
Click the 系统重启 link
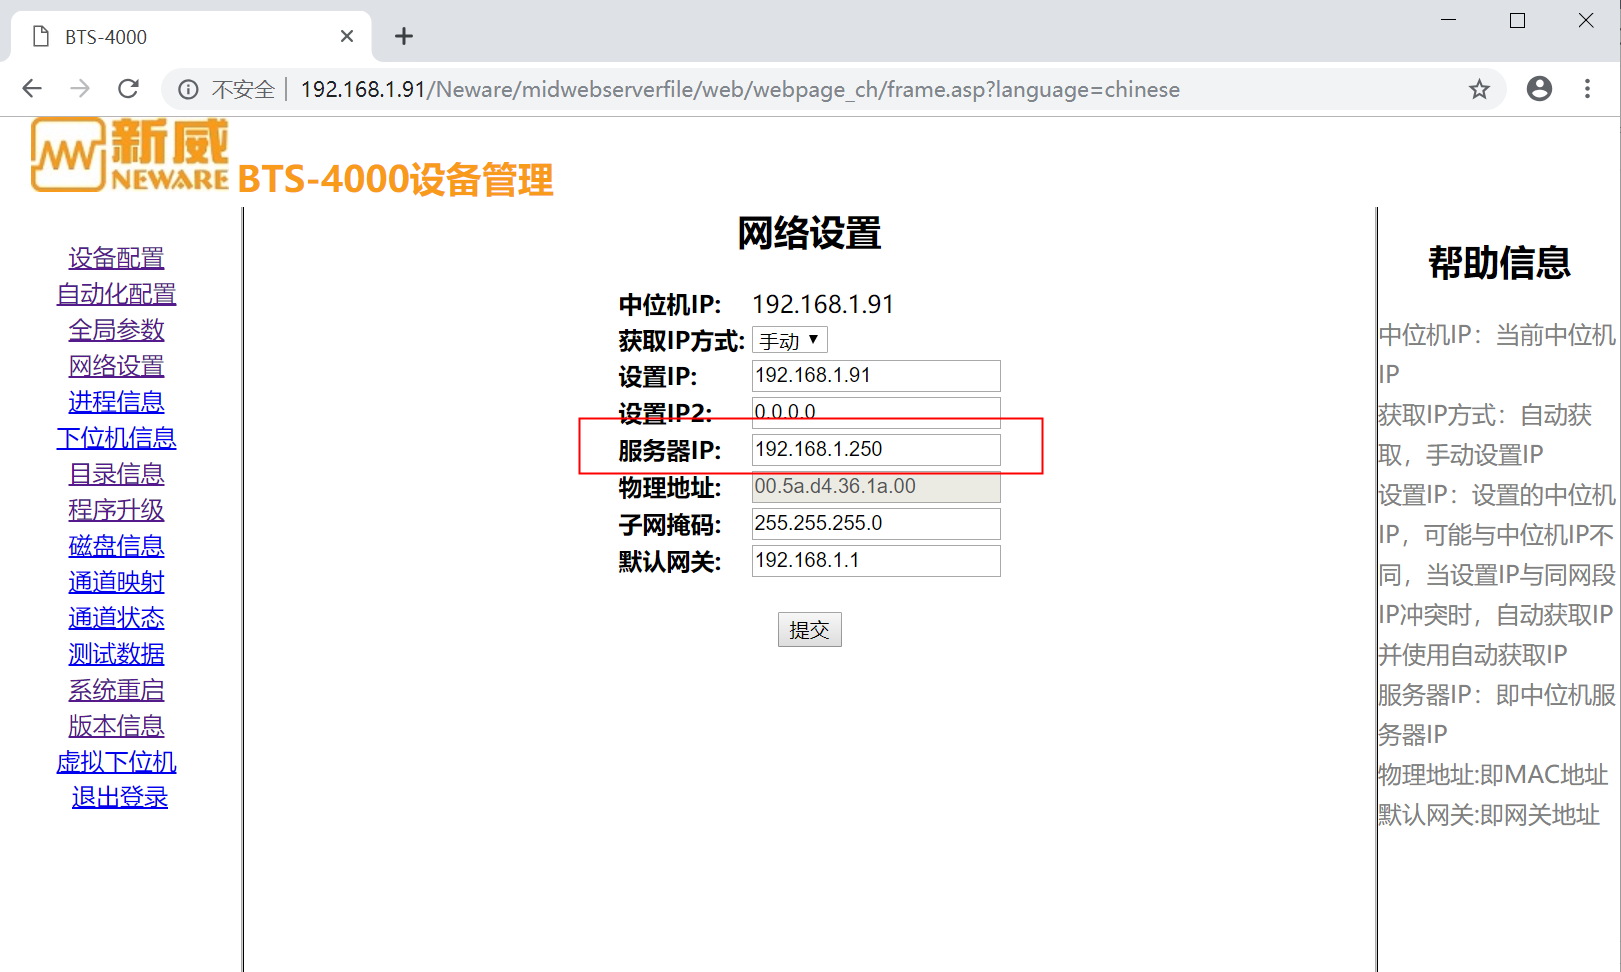point(116,690)
